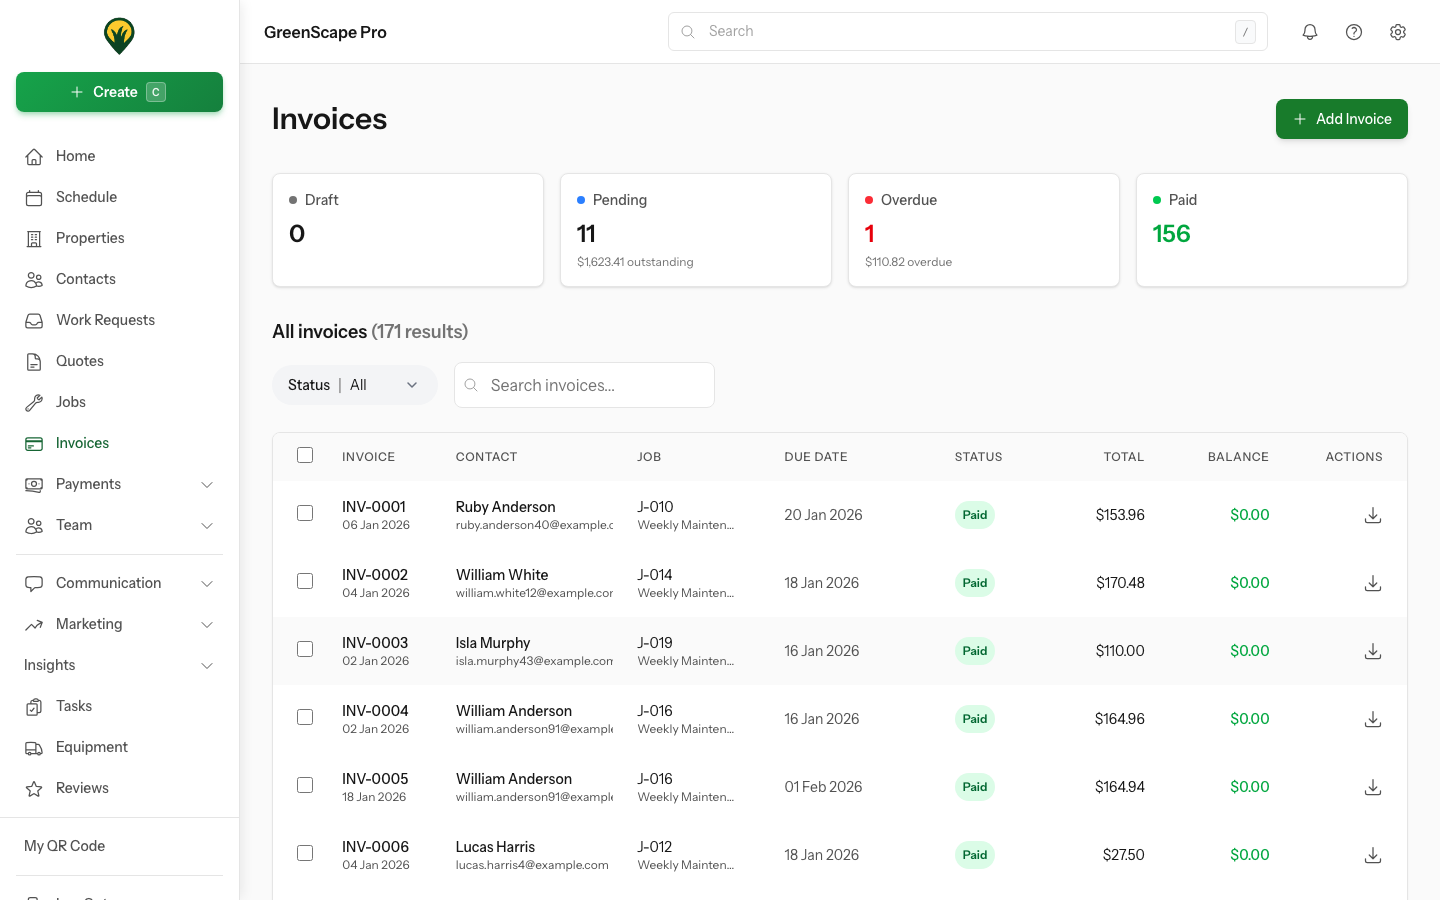Click the Add Invoice button
Viewport: 1440px width, 900px height.
click(1341, 119)
